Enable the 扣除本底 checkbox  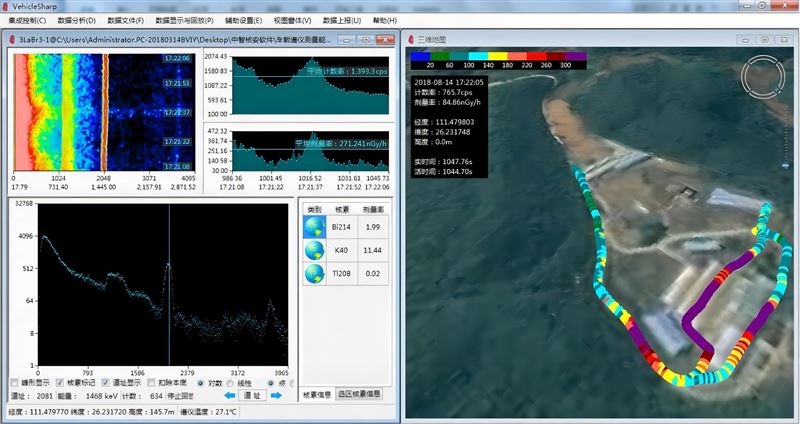pyautogui.click(x=149, y=382)
